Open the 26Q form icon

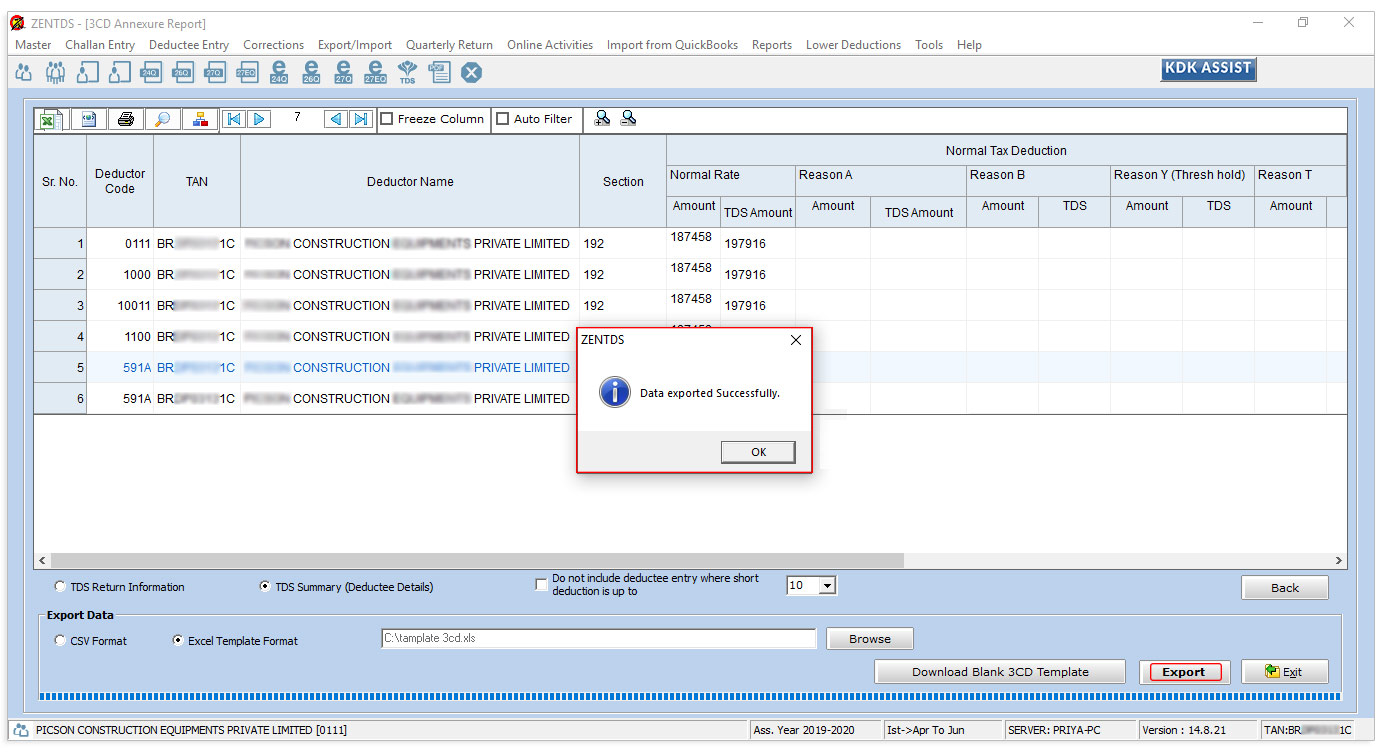[183, 72]
